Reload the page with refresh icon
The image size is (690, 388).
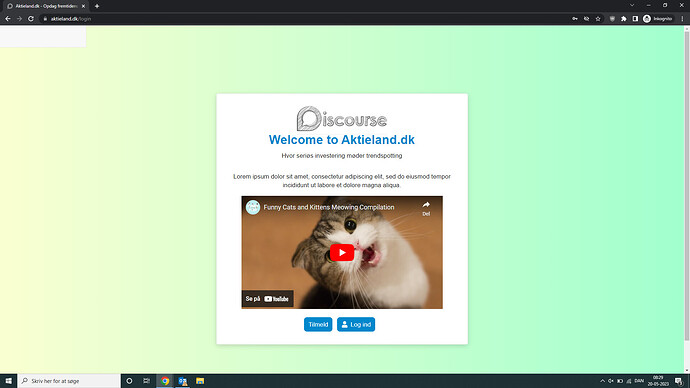point(31,18)
